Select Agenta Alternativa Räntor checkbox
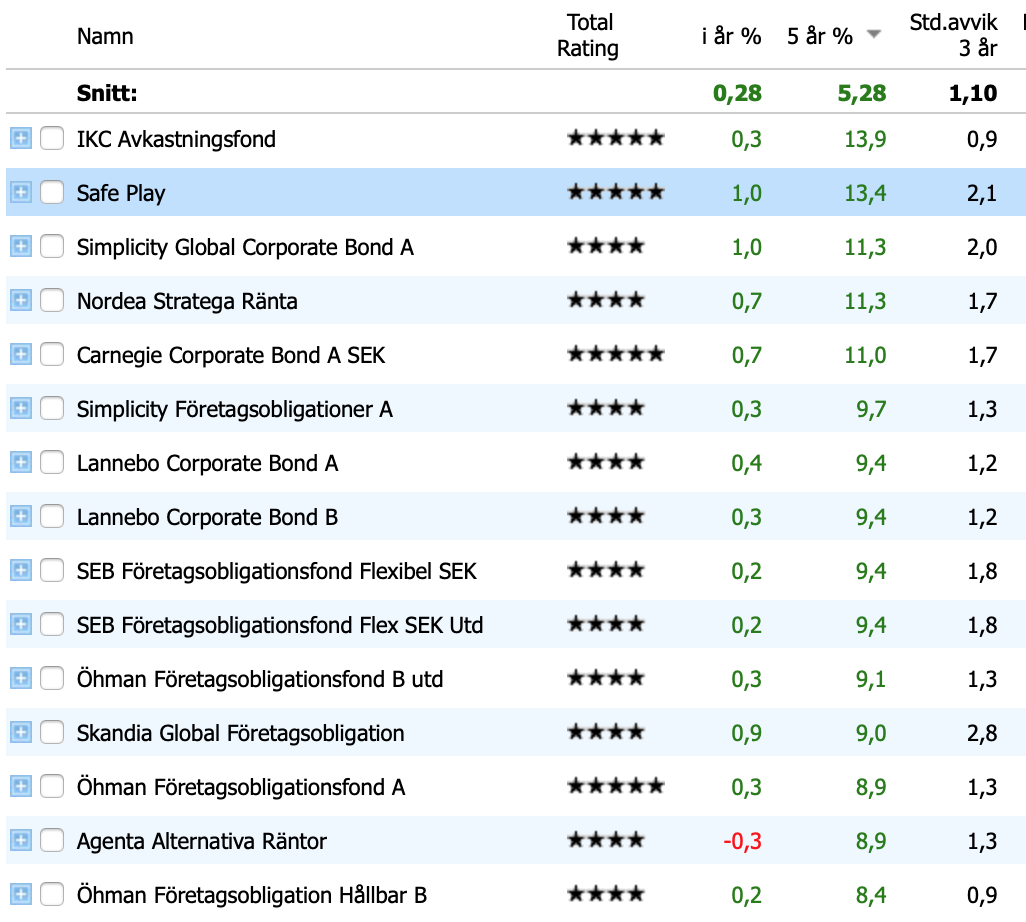The image size is (1026, 922). (x=52, y=840)
